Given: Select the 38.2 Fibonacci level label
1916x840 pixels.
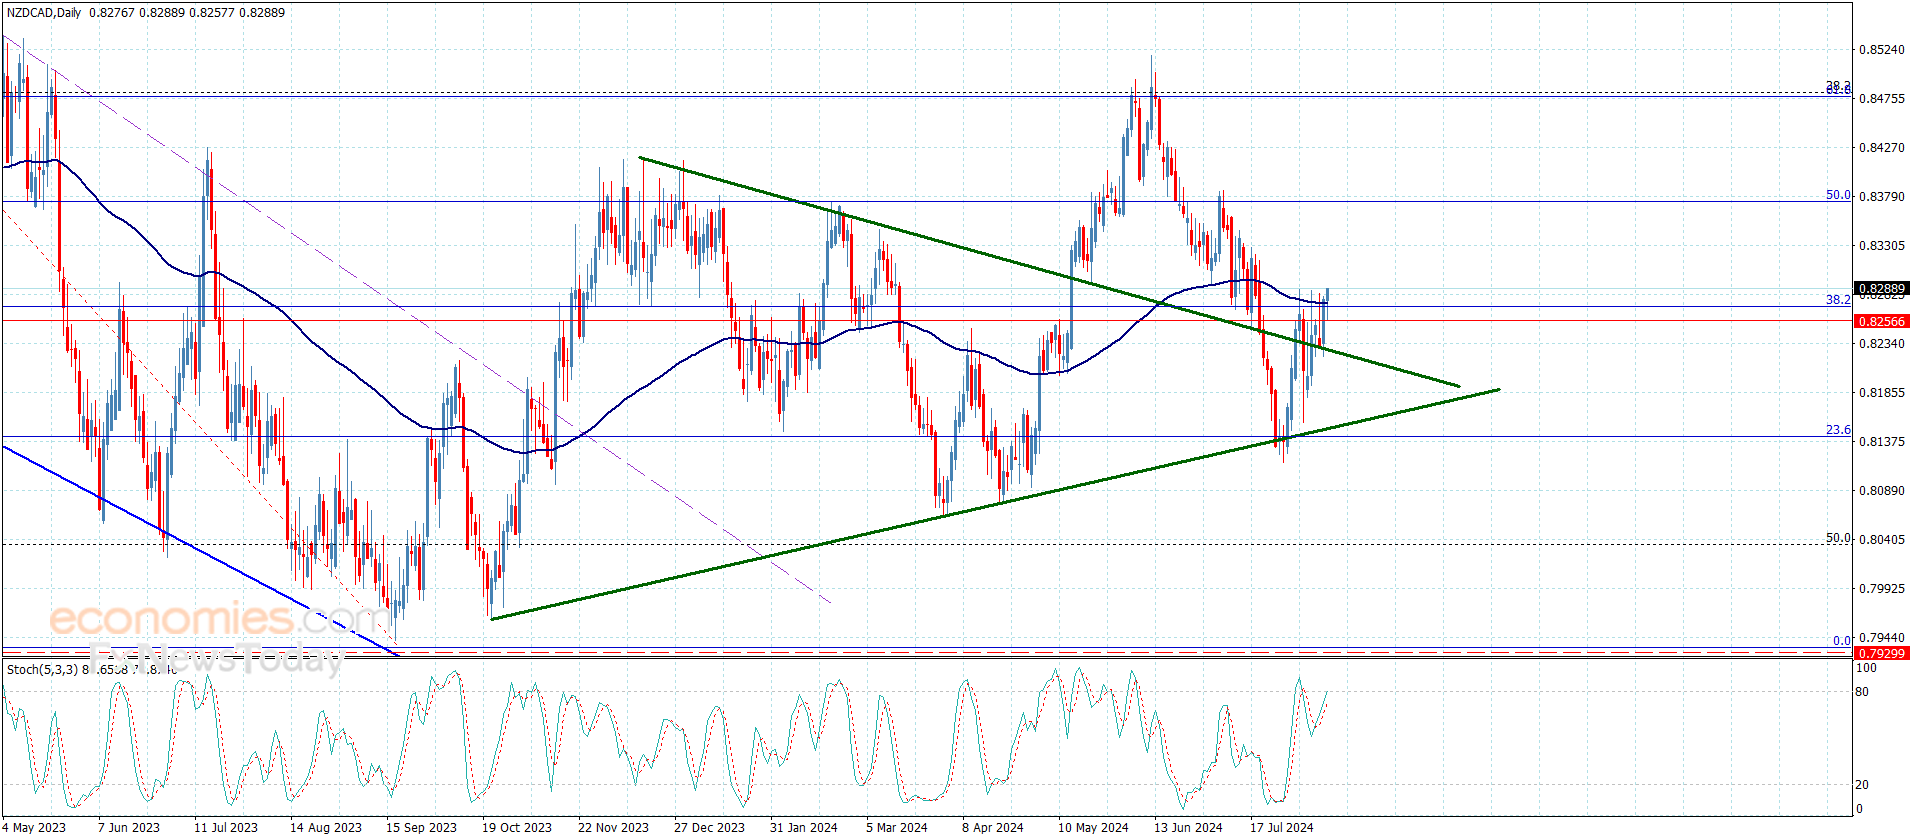Looking at the screenshot, I should tap(1838, 299).
